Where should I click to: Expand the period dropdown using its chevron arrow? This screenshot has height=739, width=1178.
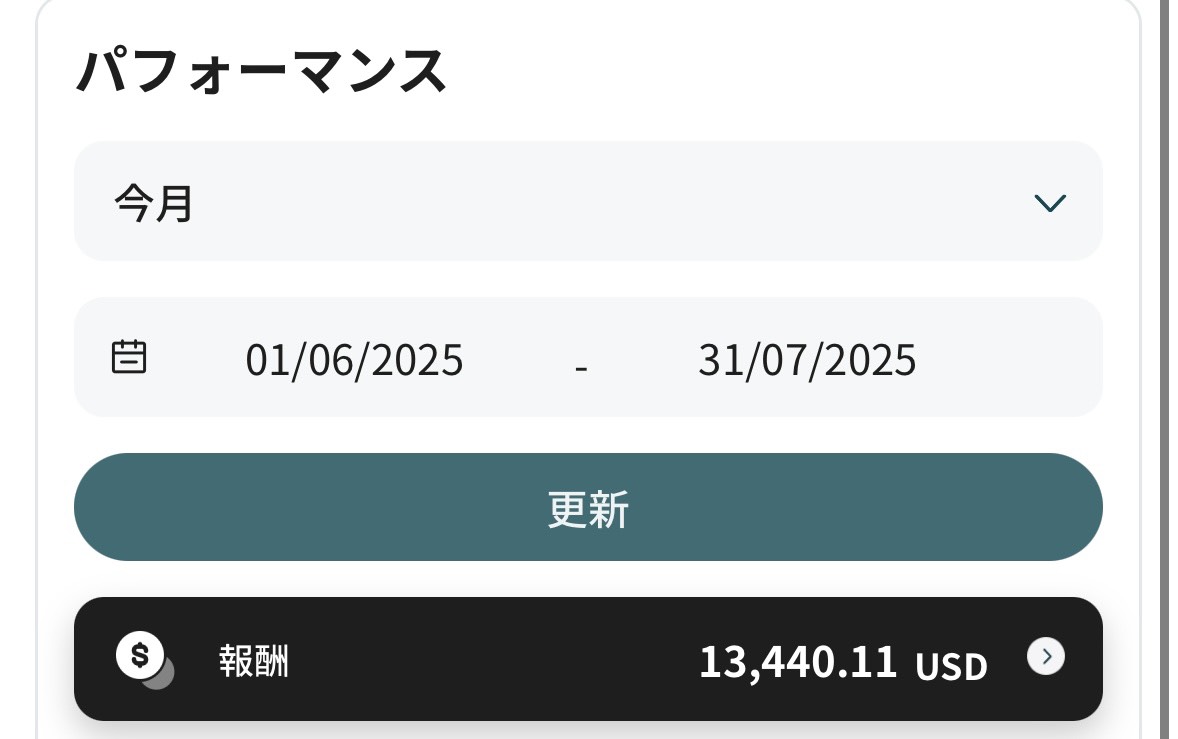(1050, 204)
